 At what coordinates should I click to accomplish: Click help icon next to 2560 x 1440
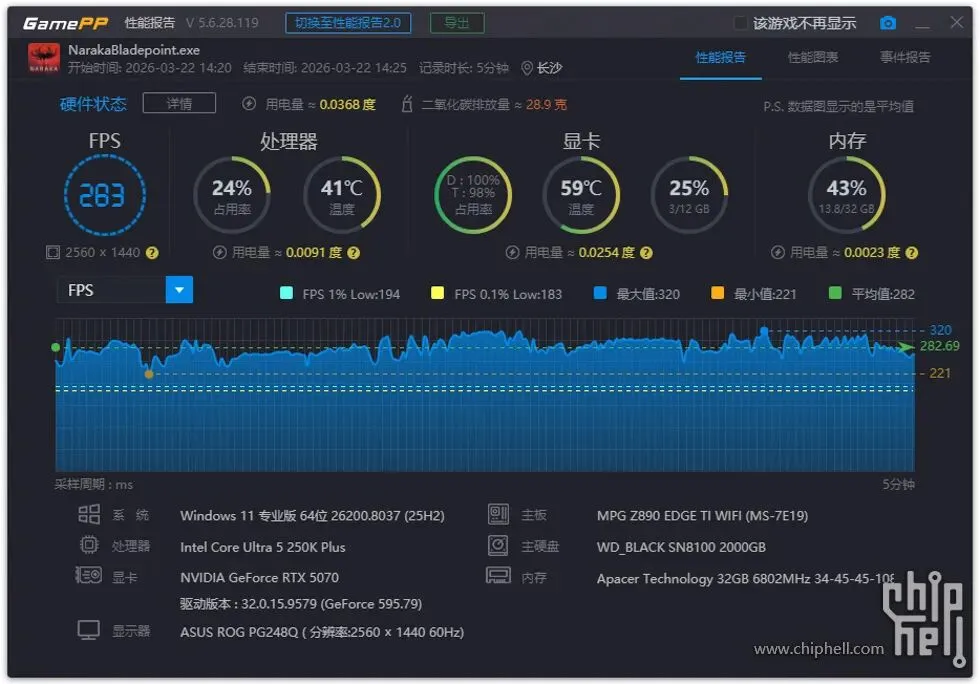152,253
